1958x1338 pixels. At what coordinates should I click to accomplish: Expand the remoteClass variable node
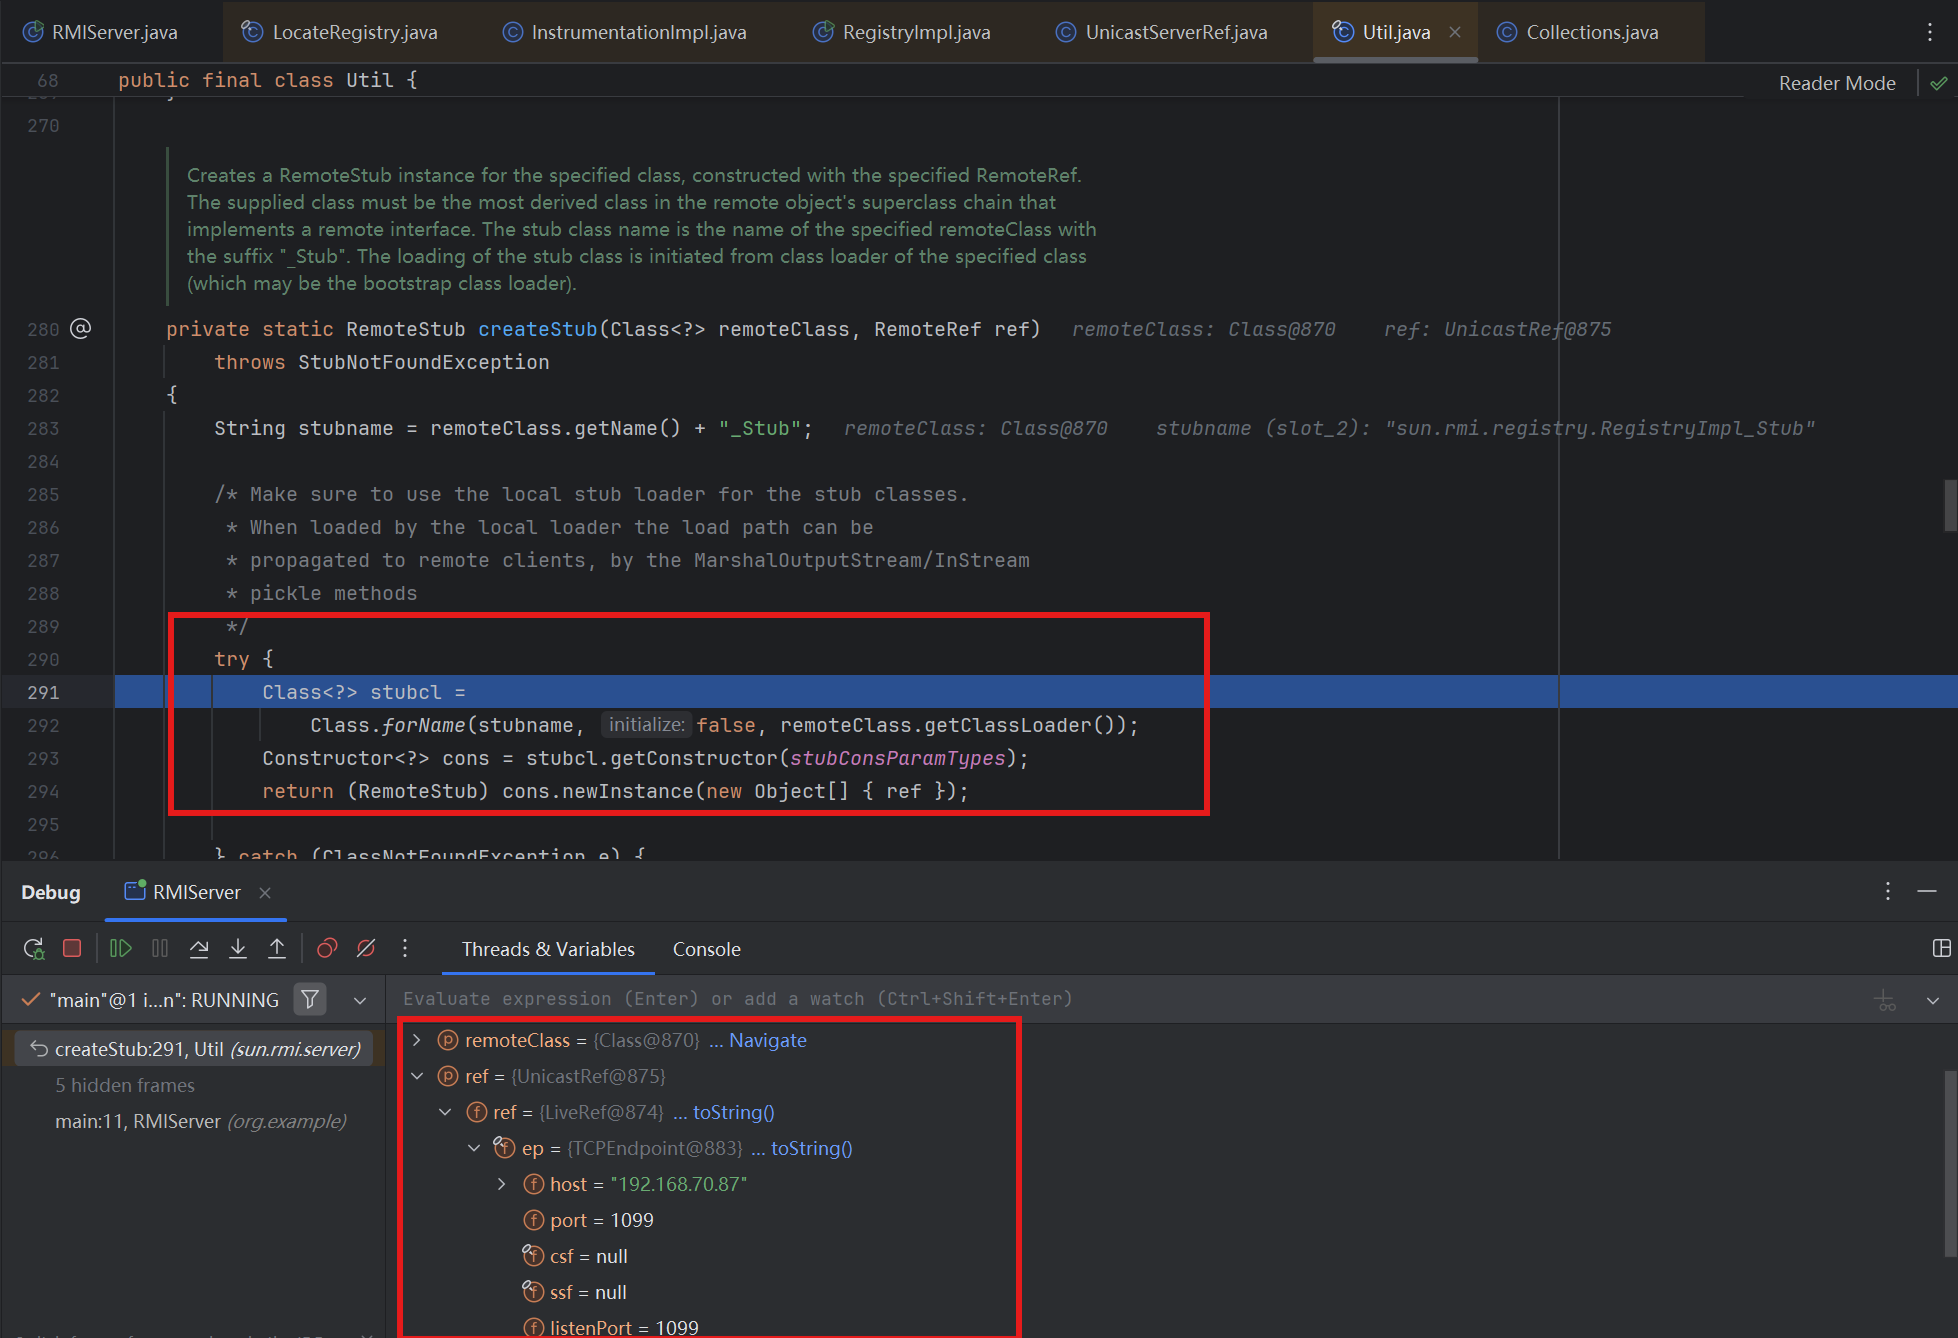point(417,1040)
